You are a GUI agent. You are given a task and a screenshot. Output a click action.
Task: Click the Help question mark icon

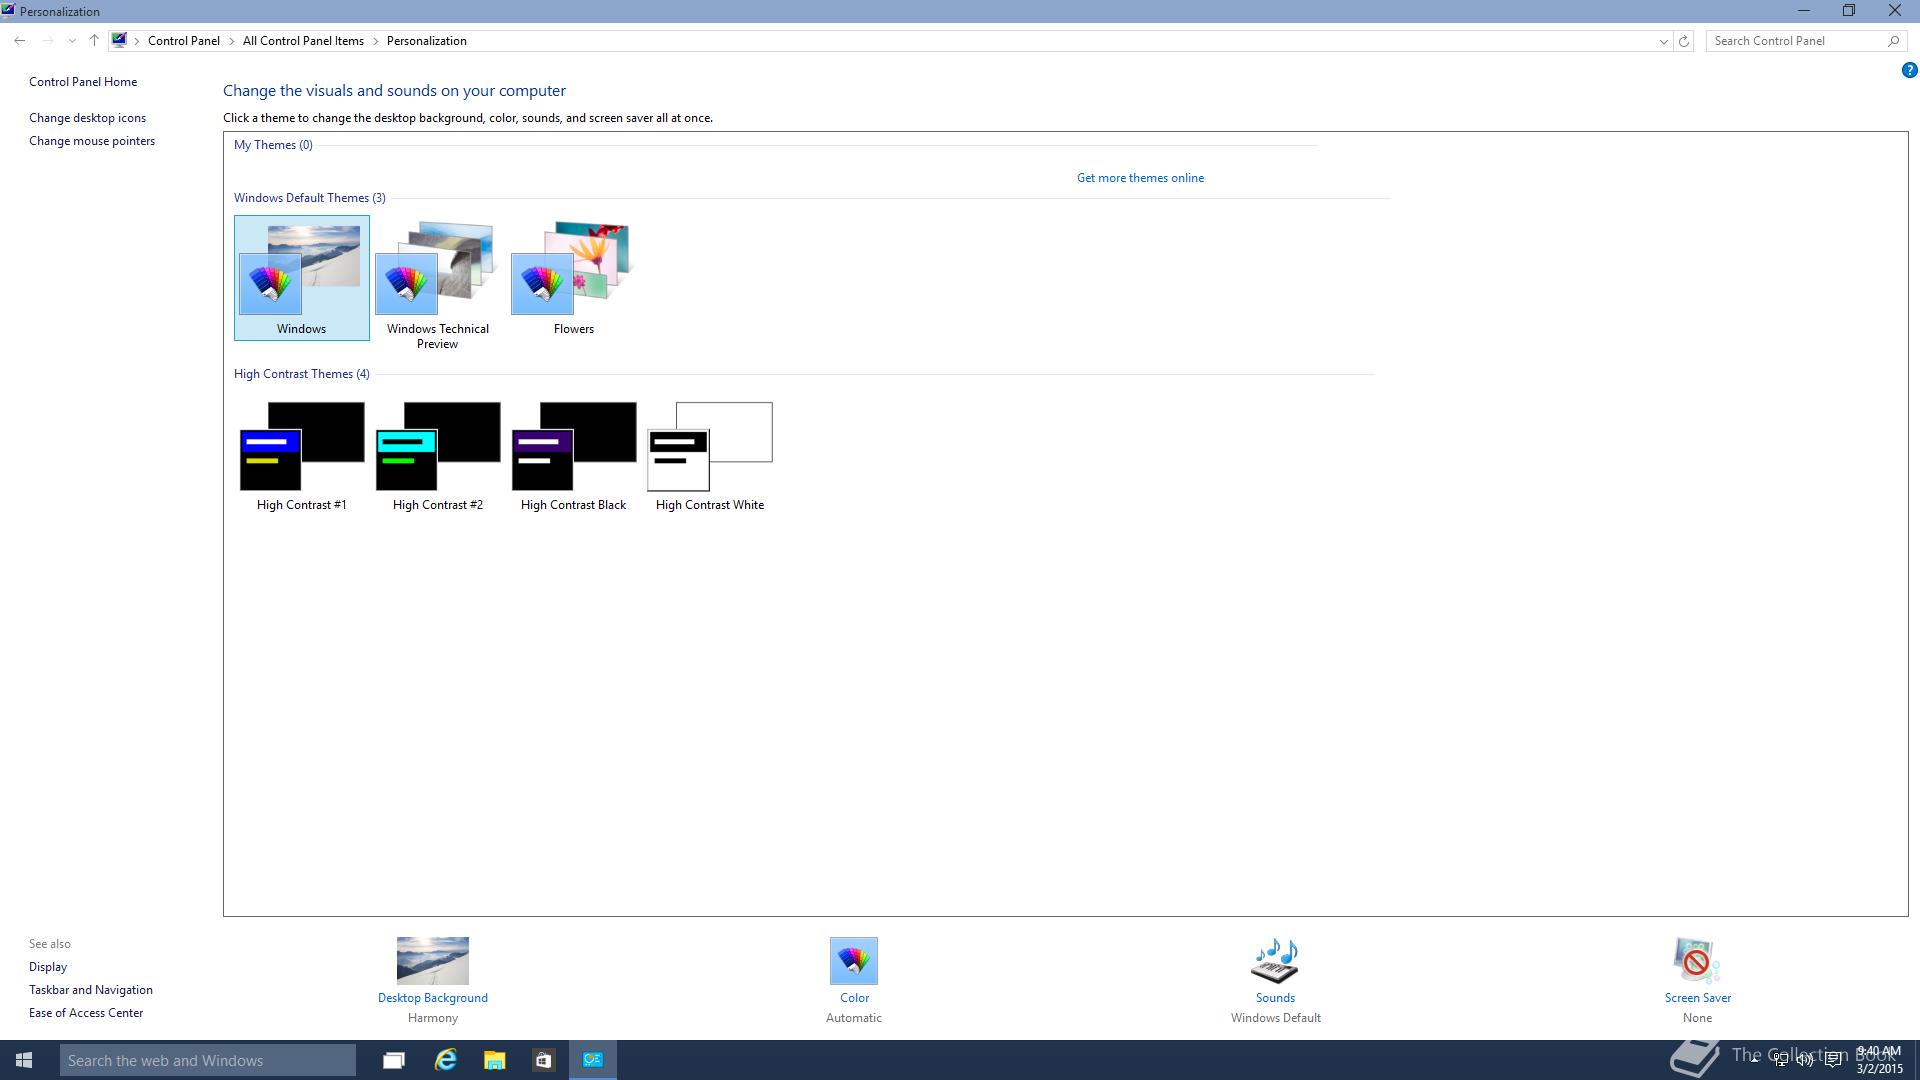tap(1909, 70)
